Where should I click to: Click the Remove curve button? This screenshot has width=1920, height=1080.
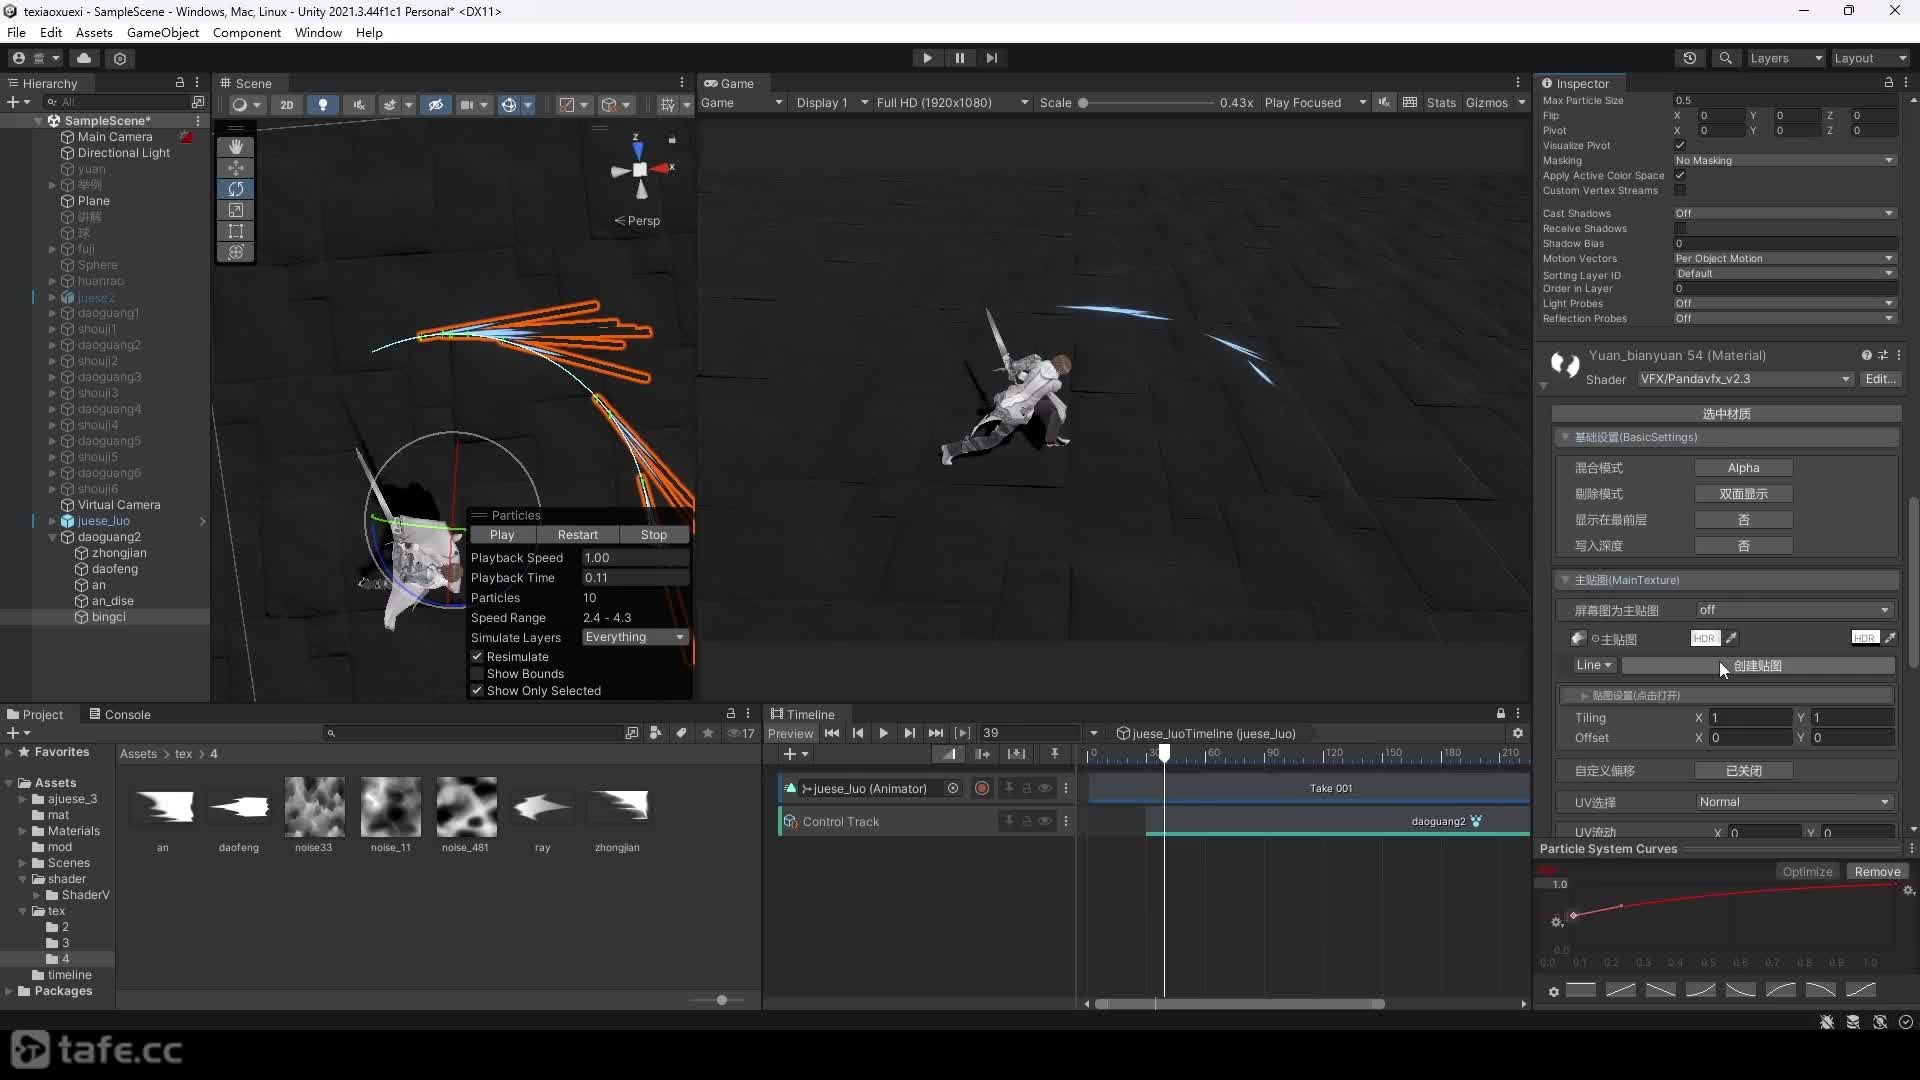pyautogui.click(x=1877, y=872)
